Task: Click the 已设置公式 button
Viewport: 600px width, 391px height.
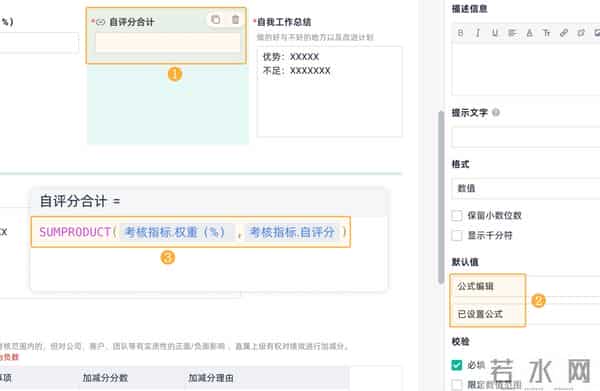Action: [x=526, y=314]
